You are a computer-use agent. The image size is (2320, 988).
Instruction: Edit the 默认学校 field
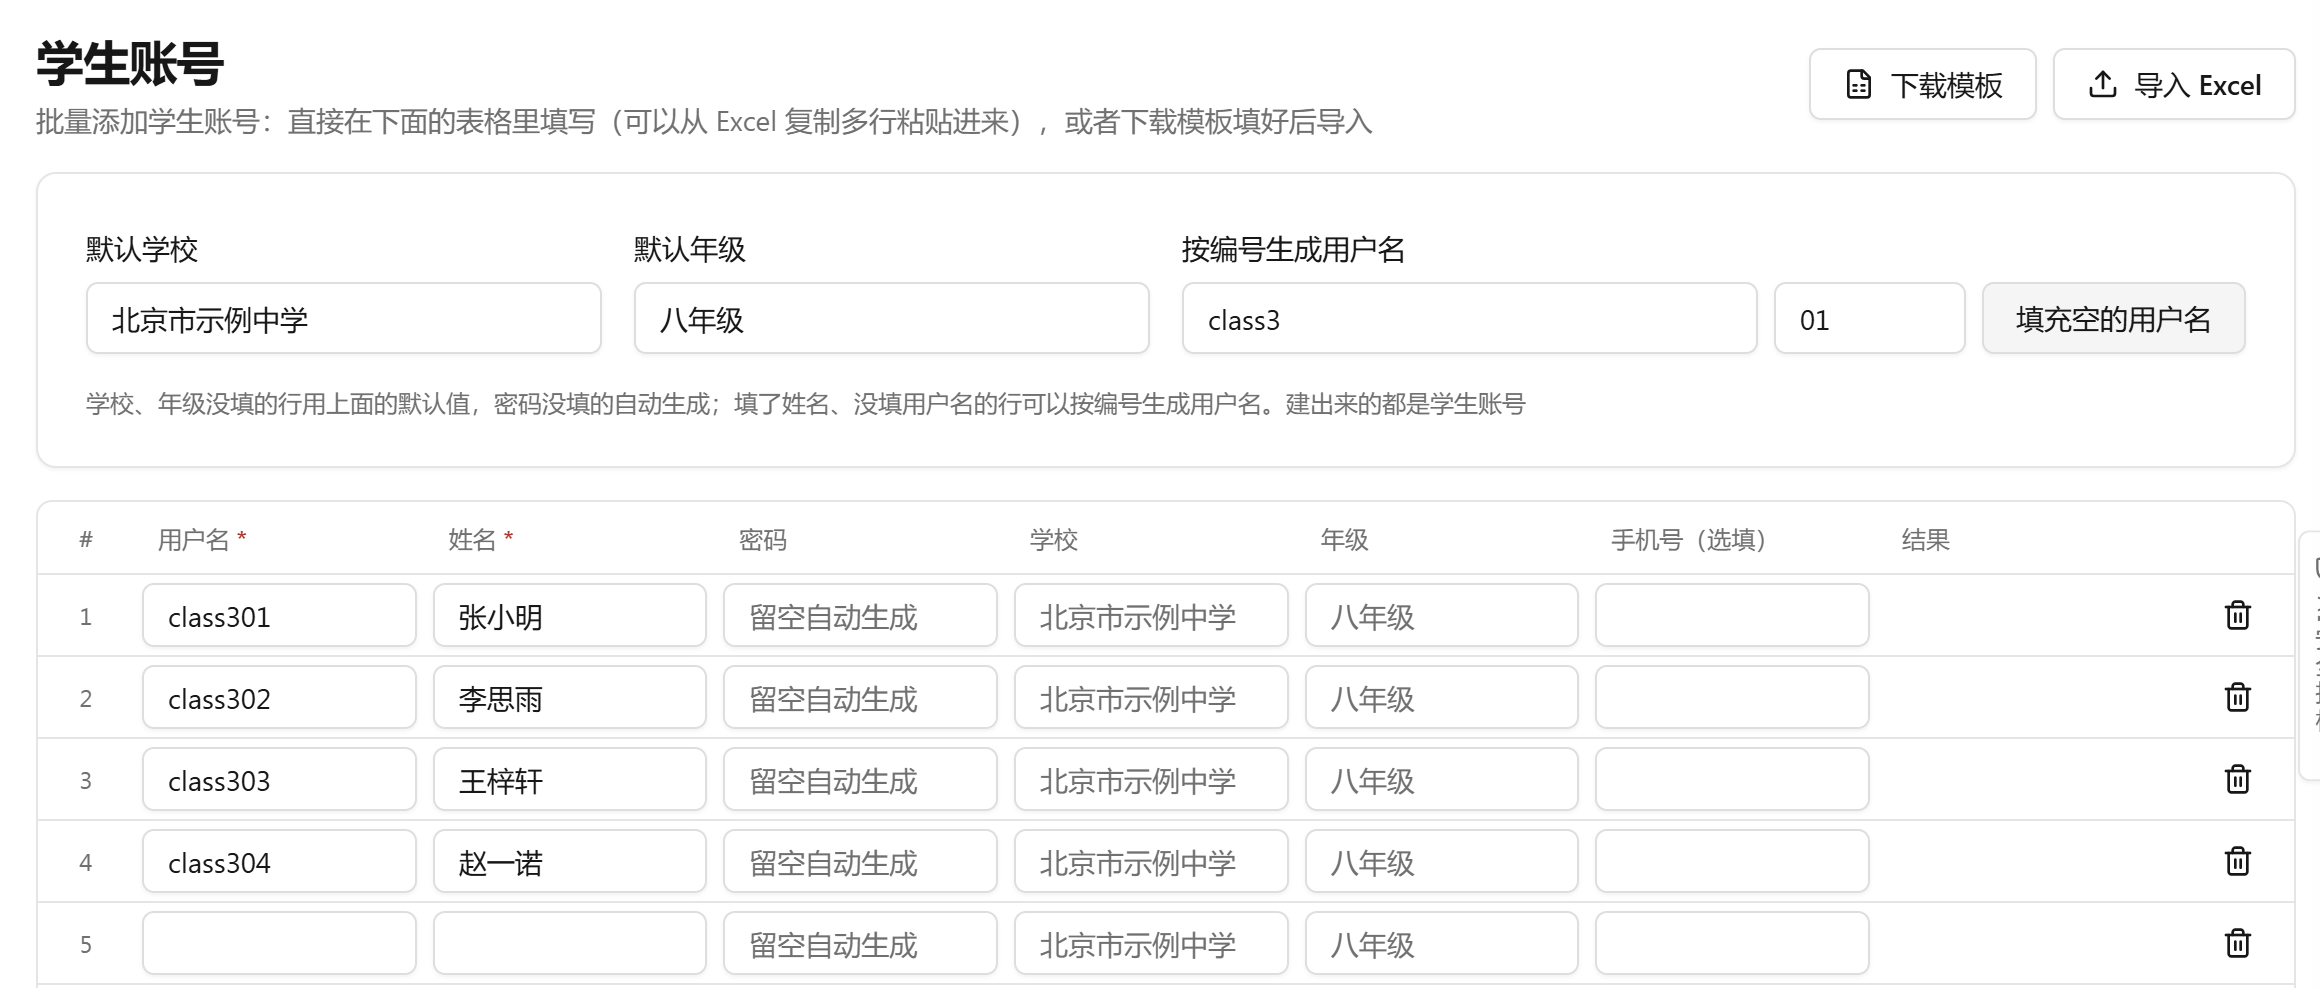click(343, 318)
